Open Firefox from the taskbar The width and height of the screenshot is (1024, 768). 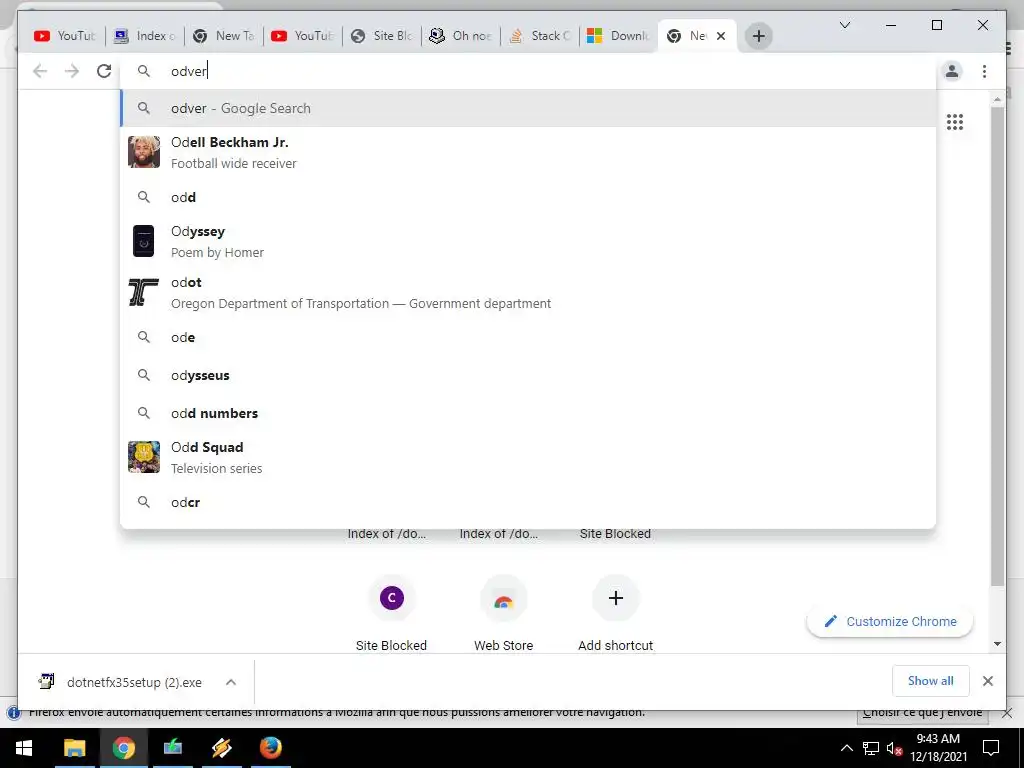point(270,748)
